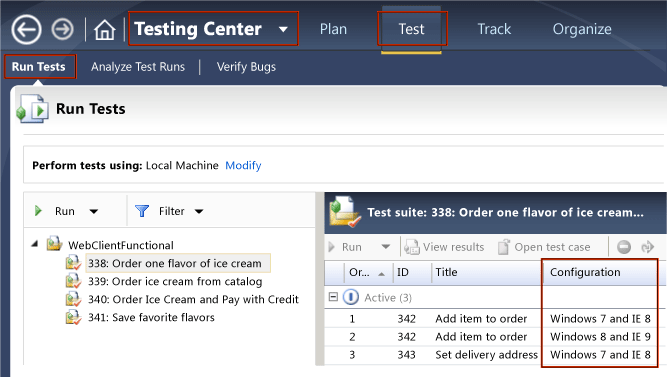Click Open test case button
Screen dimensions: 667x377
544,247
